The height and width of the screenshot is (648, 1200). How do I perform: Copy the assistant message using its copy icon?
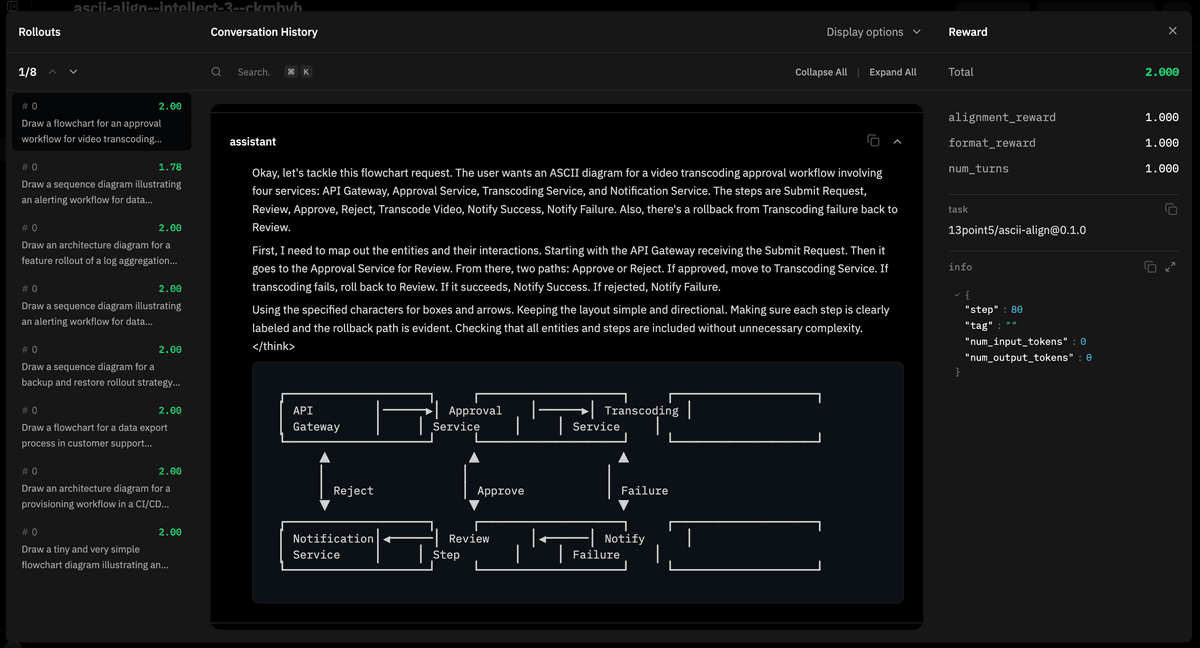pyautogui.click(x=873, y=141)
